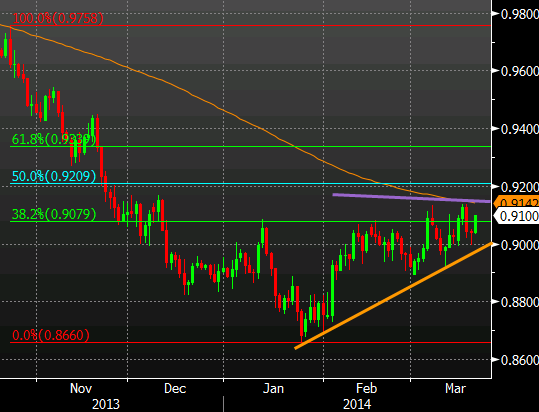Select the purple resistance trendline
The width and height of the screenshot is (539, 412).
pyautogui.click(x=411, y=198)
